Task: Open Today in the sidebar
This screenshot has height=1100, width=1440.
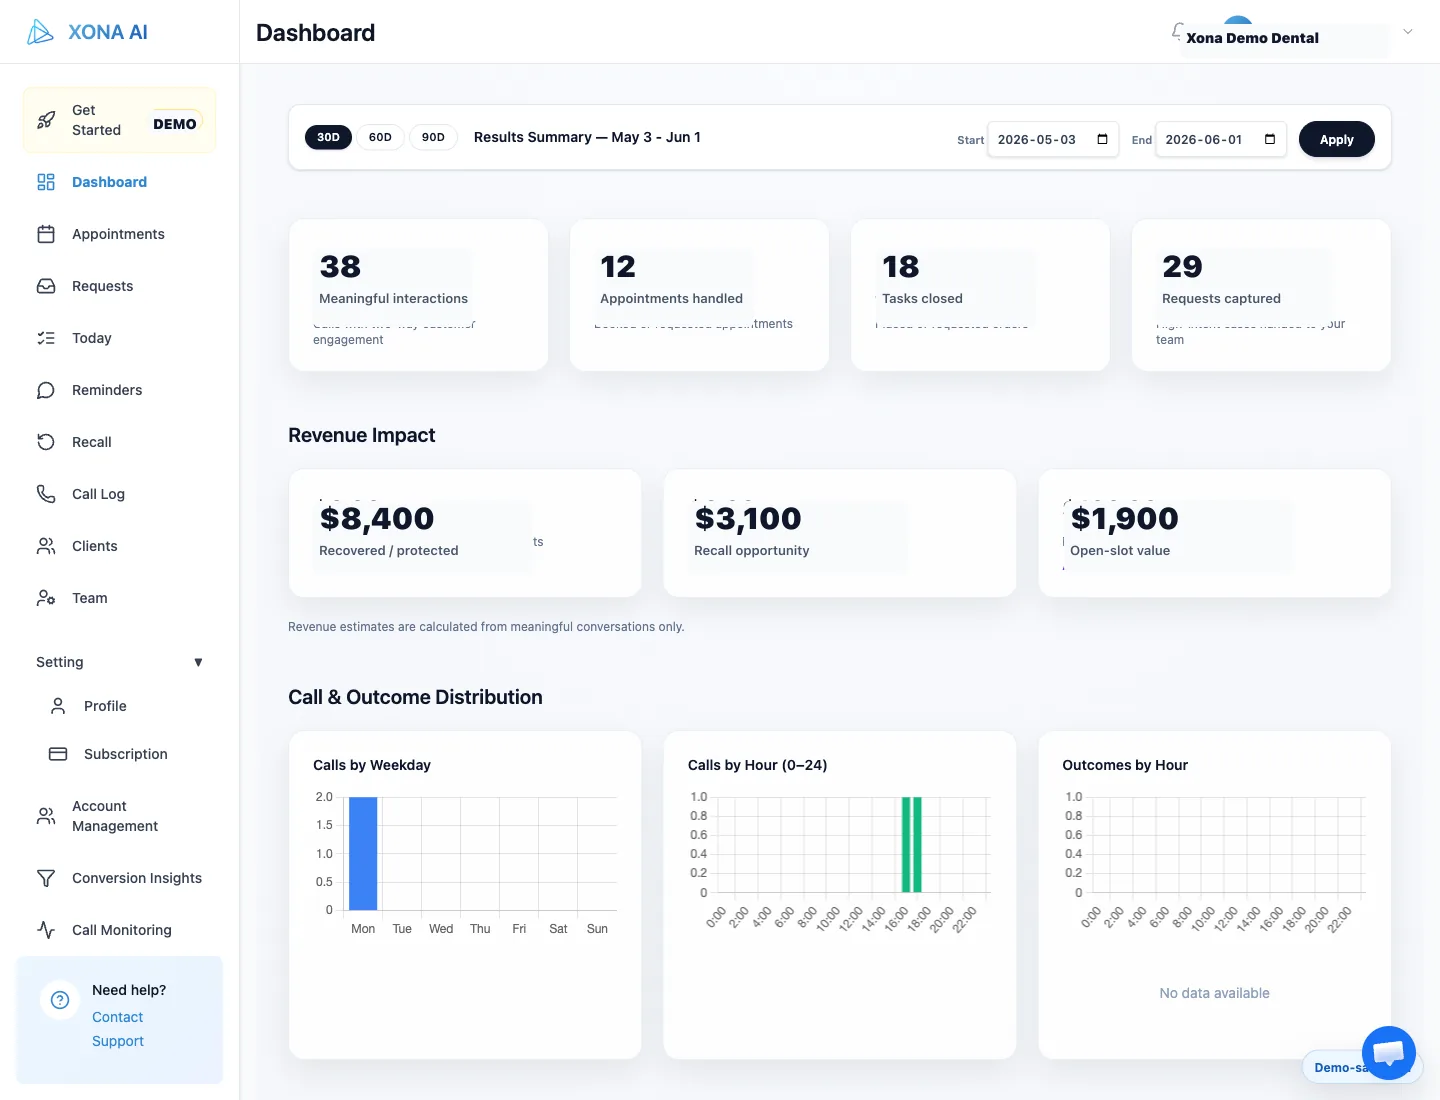Action: coord(119,338)
